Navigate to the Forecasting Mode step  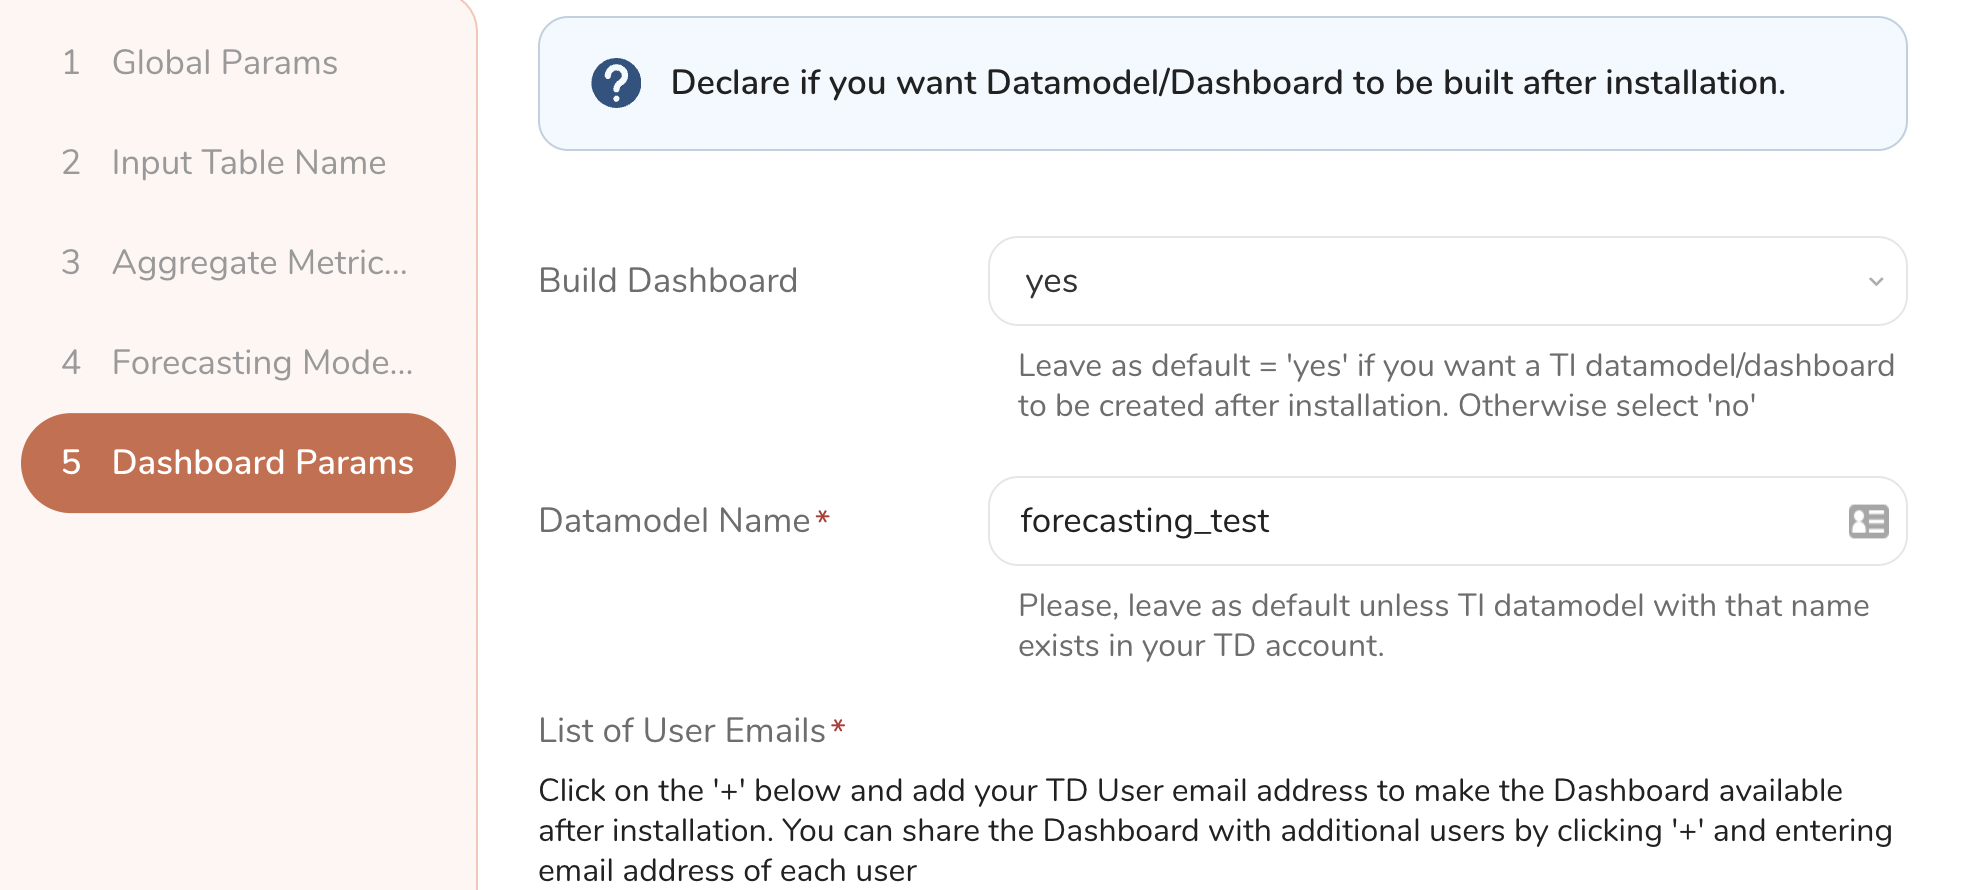point(262,363)
